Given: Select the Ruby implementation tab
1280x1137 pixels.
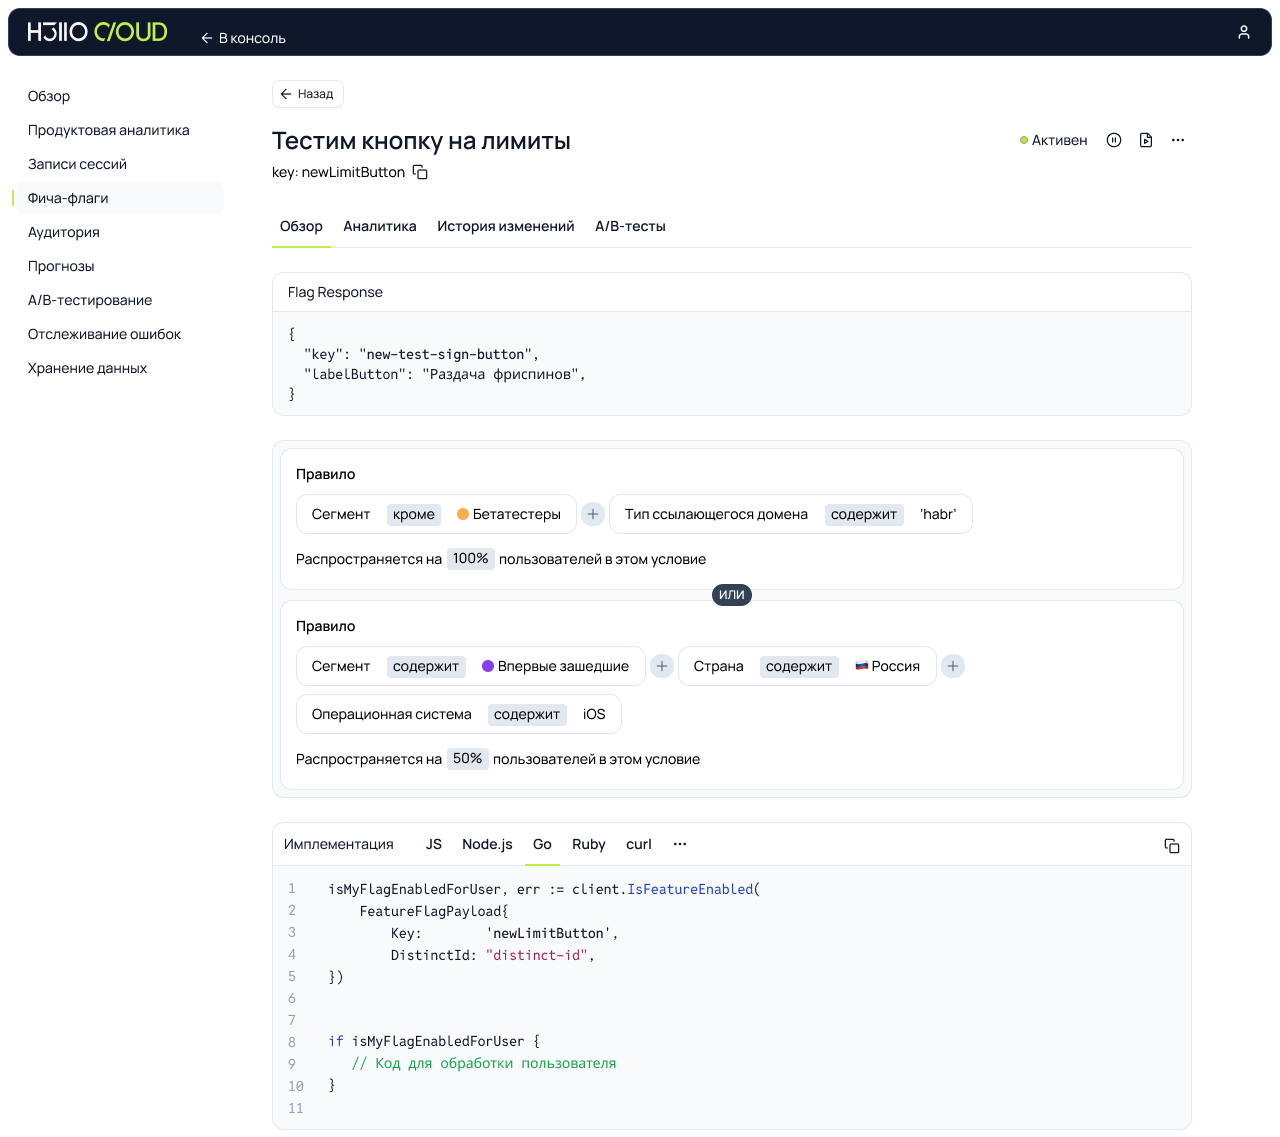Looking at the screenshot, I should tap(588, 844).
